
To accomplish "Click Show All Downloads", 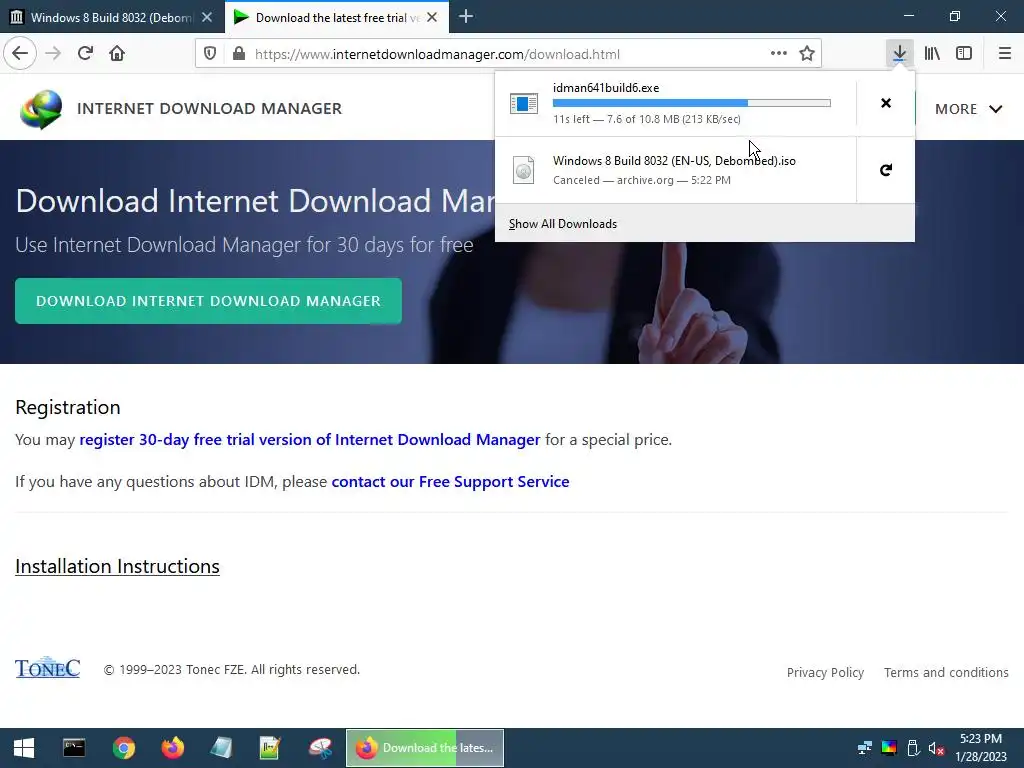I will tap(562, 224).
